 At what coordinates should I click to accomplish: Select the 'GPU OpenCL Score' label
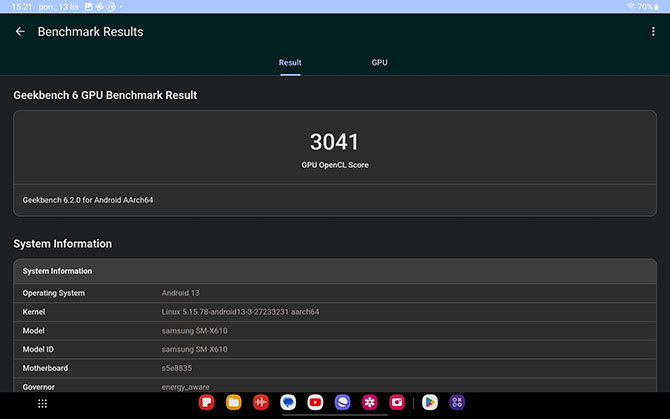point(335,165)
